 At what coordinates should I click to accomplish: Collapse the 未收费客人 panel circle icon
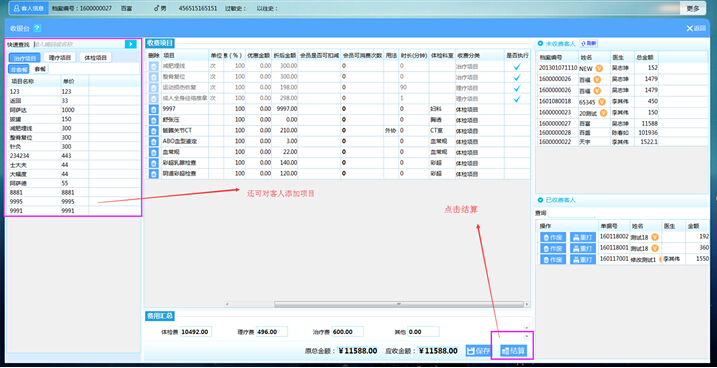540,43
